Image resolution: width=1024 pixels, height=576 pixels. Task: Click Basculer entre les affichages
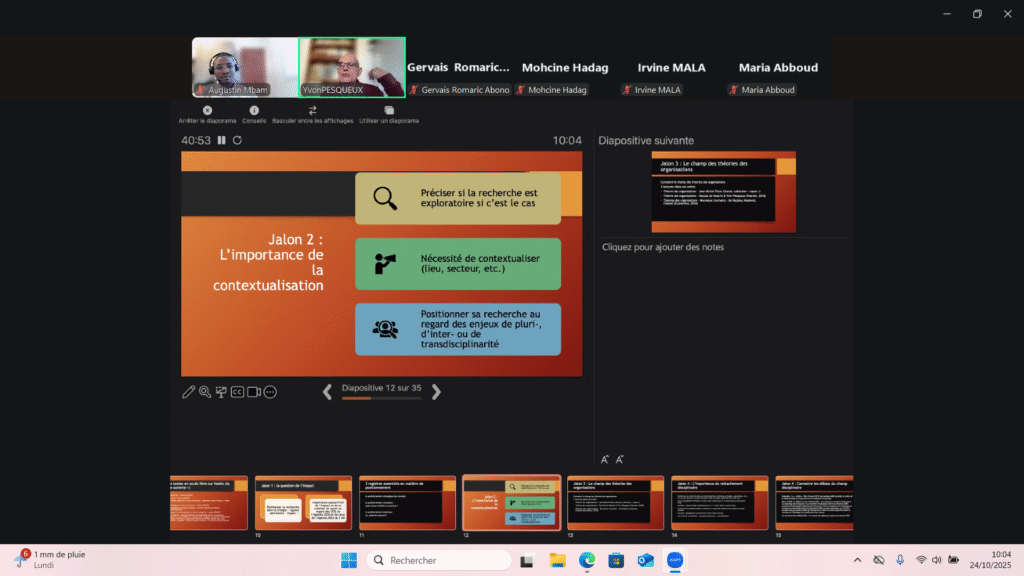(312, 110)
